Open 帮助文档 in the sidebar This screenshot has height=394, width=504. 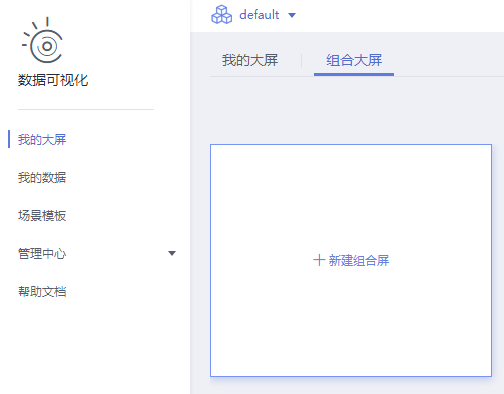[x=42, y=291]
